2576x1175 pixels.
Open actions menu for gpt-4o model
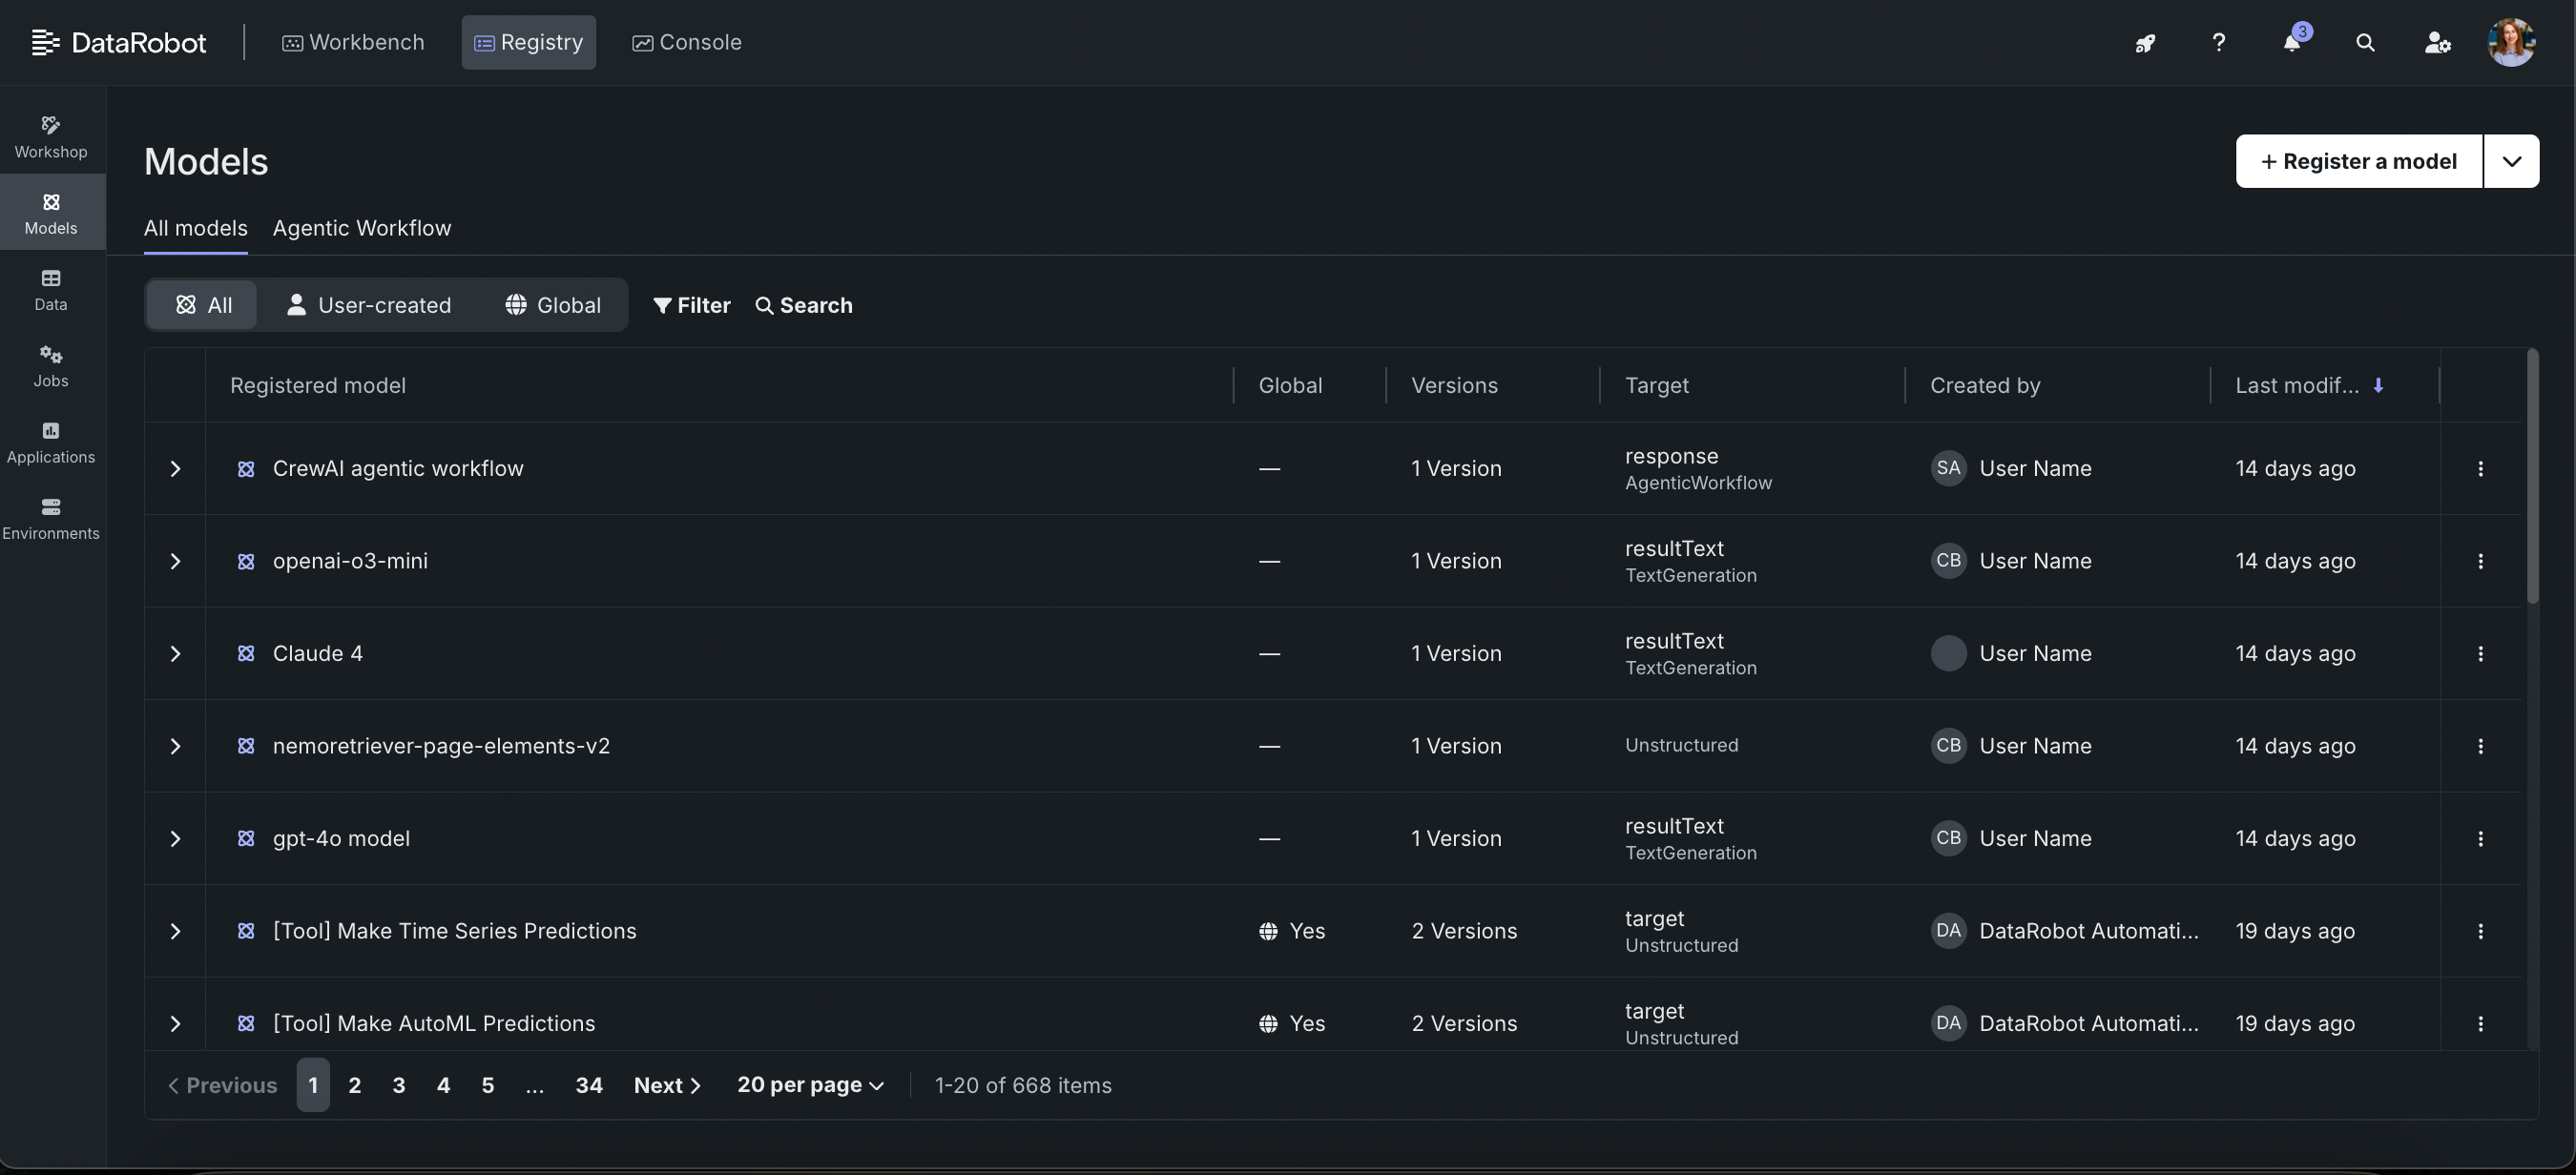(2480, 838)
